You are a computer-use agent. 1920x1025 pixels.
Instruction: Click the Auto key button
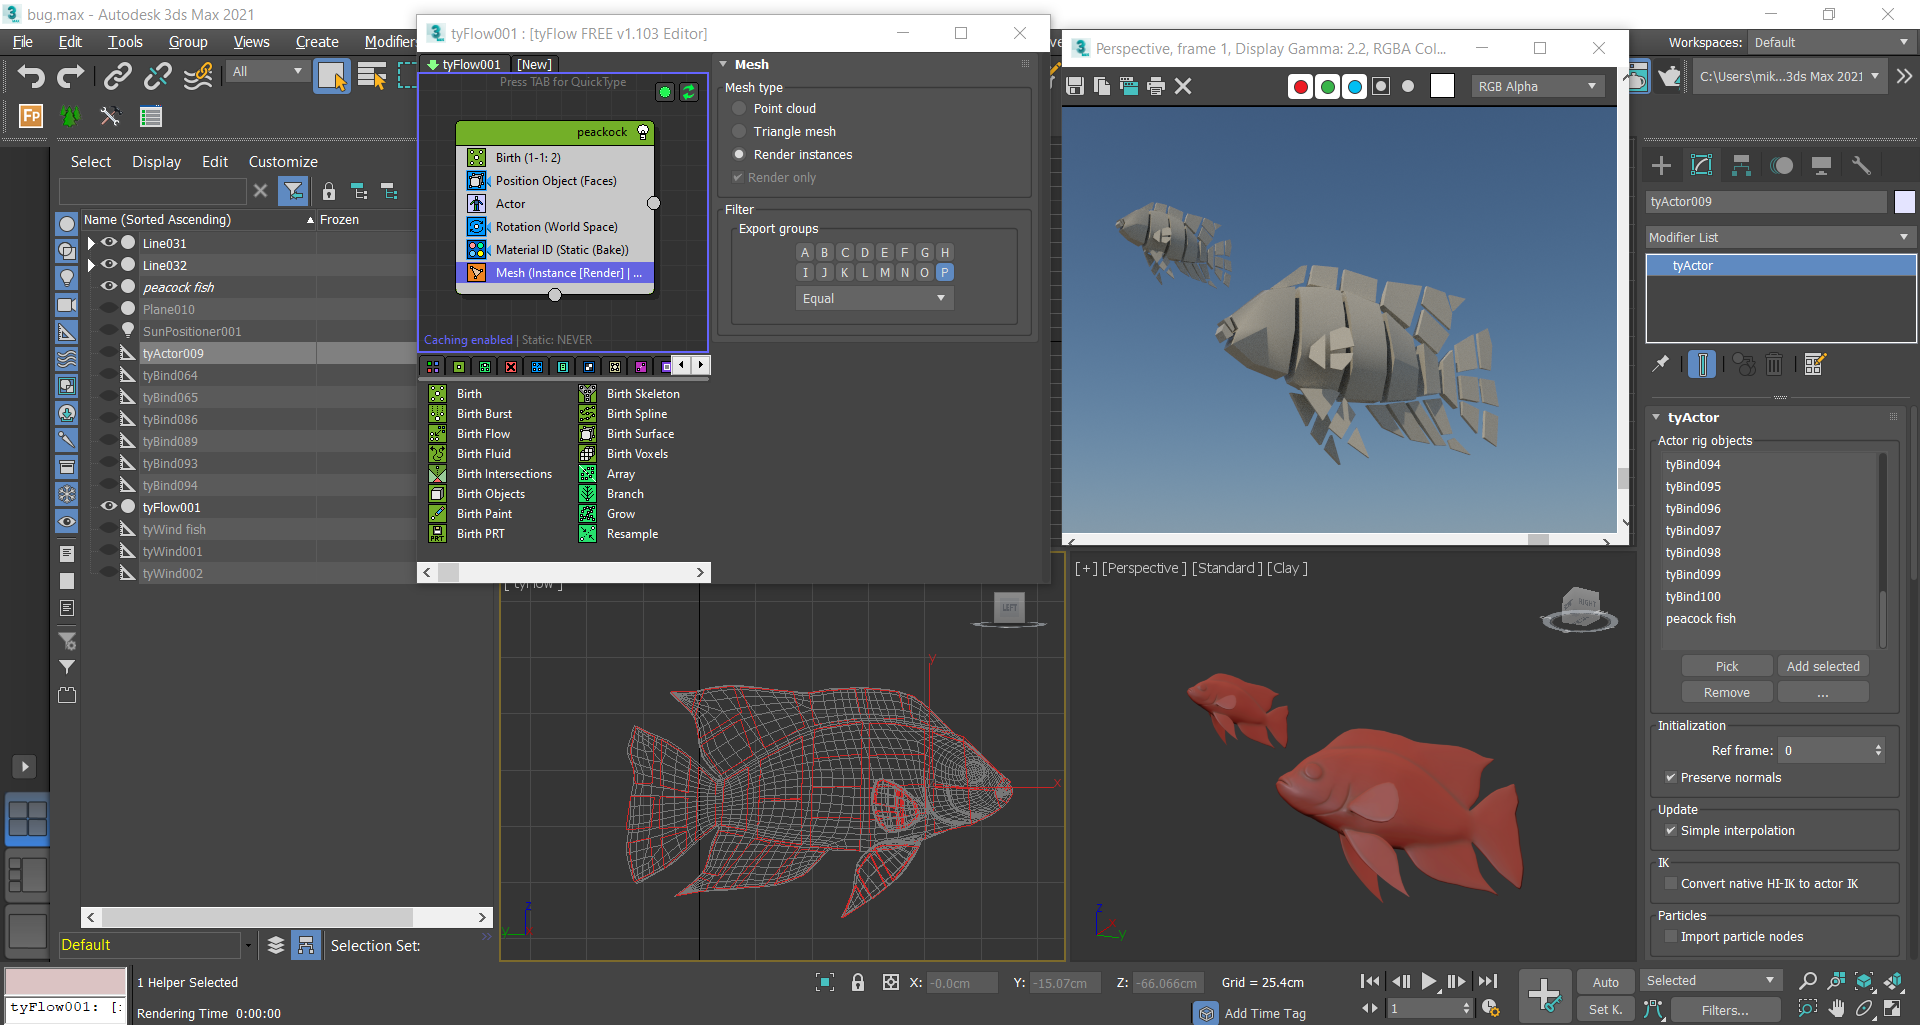(1605, 983)
